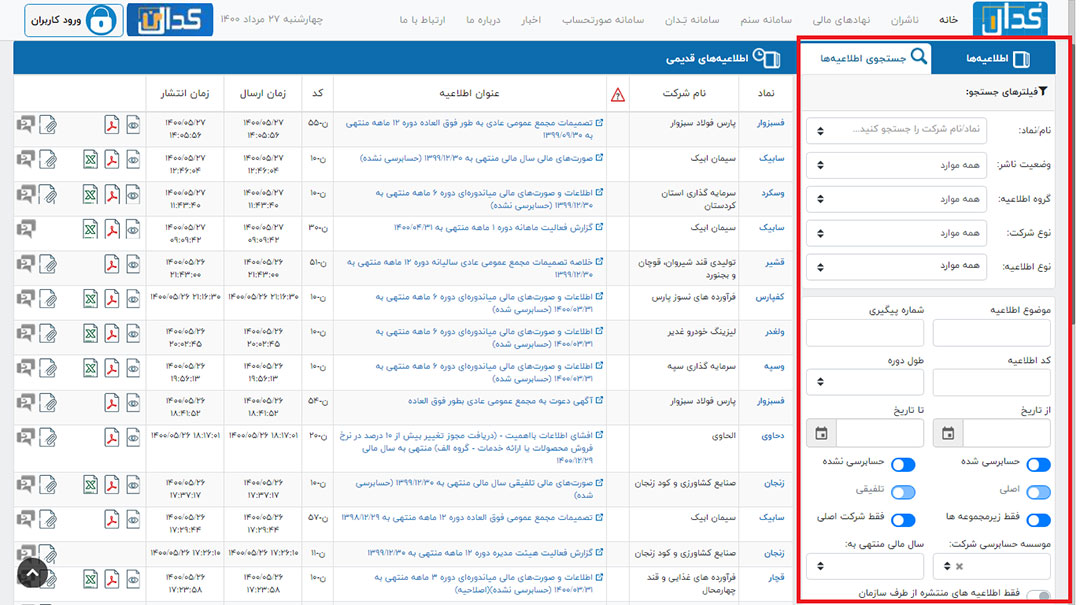Toggle the فقط شرکت اصلی switch

[903, 520]
